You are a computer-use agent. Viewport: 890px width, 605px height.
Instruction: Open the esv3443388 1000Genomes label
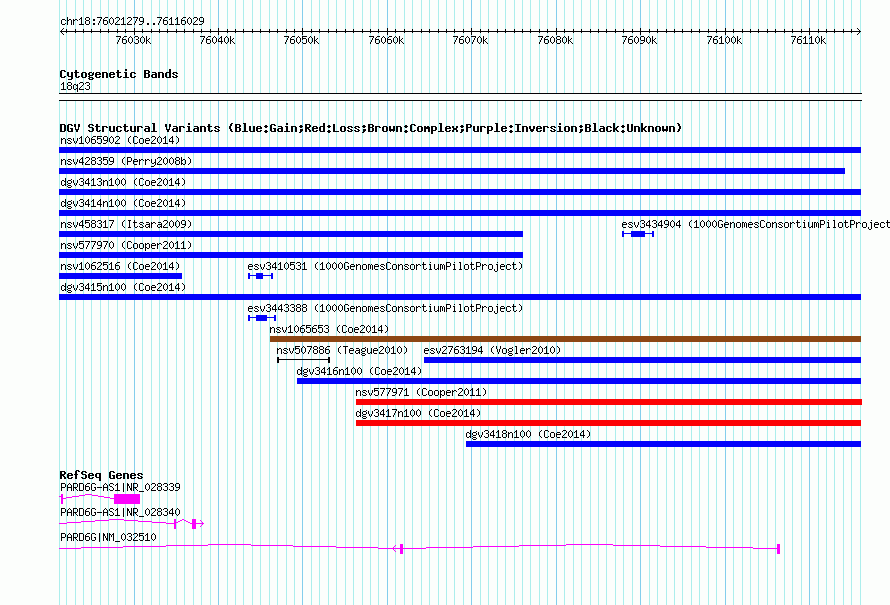point(385,308)
